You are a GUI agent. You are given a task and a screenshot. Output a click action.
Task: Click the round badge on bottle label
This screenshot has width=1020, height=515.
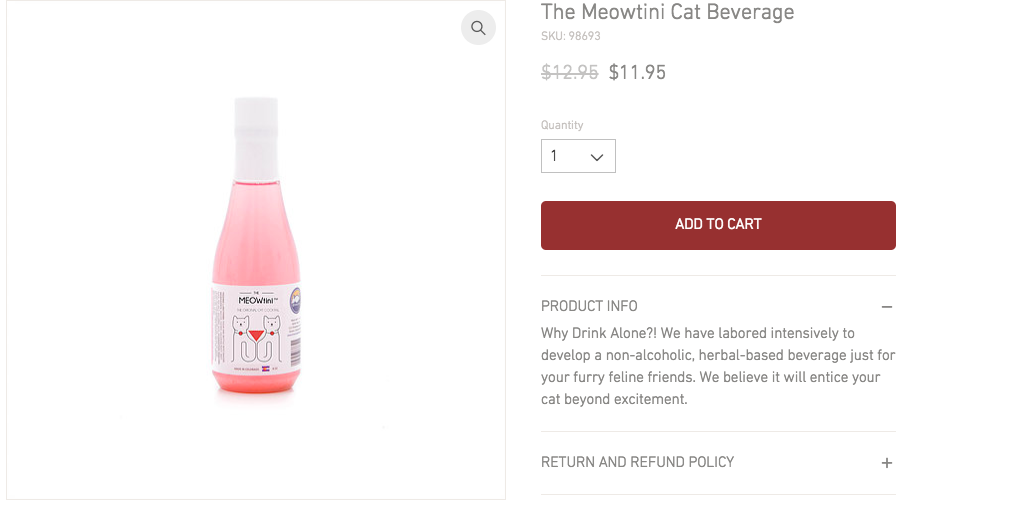click(295, 300)
